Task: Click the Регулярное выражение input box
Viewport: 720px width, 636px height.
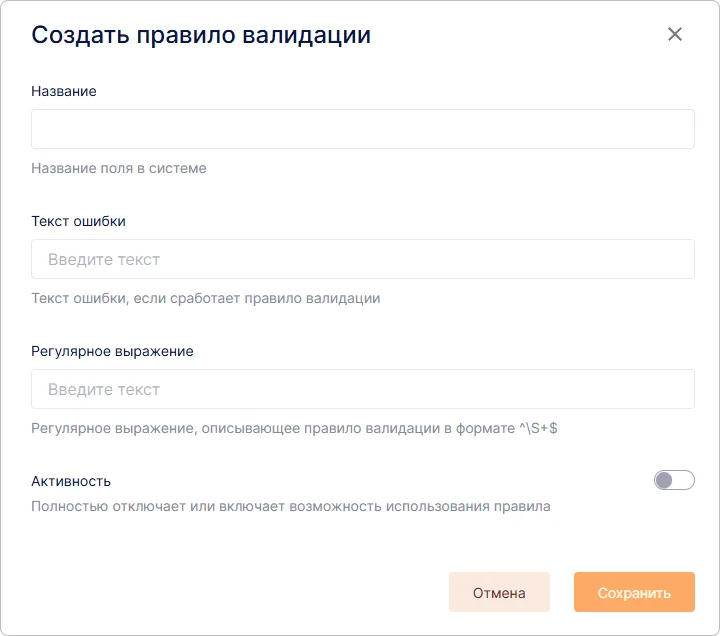Action: pos(362,389)
